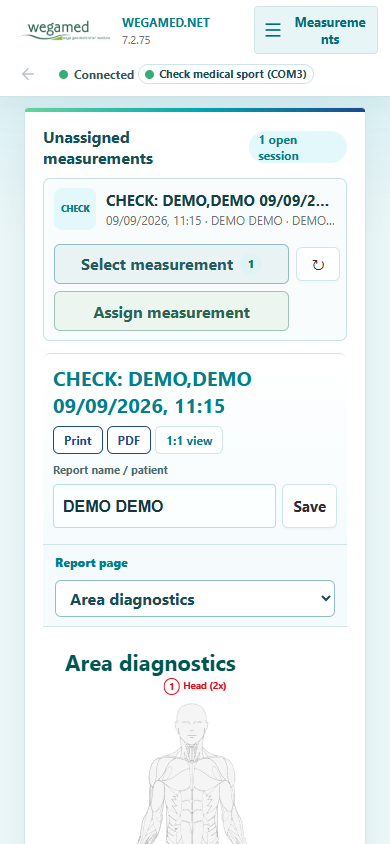Click Select measurement button
390x844 pixels.
click(x=171, y=264)
